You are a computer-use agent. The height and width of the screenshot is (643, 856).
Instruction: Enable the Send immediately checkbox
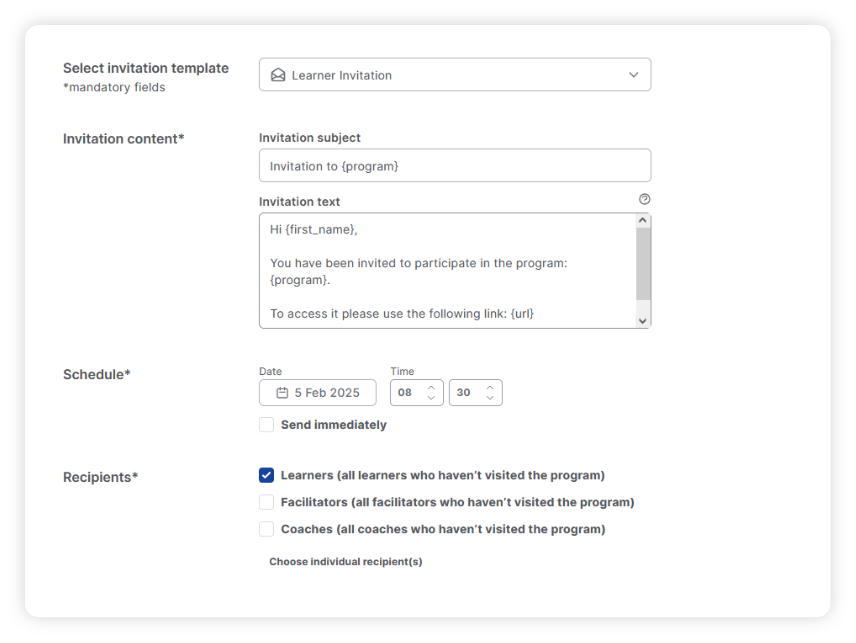tap(266, 425)
